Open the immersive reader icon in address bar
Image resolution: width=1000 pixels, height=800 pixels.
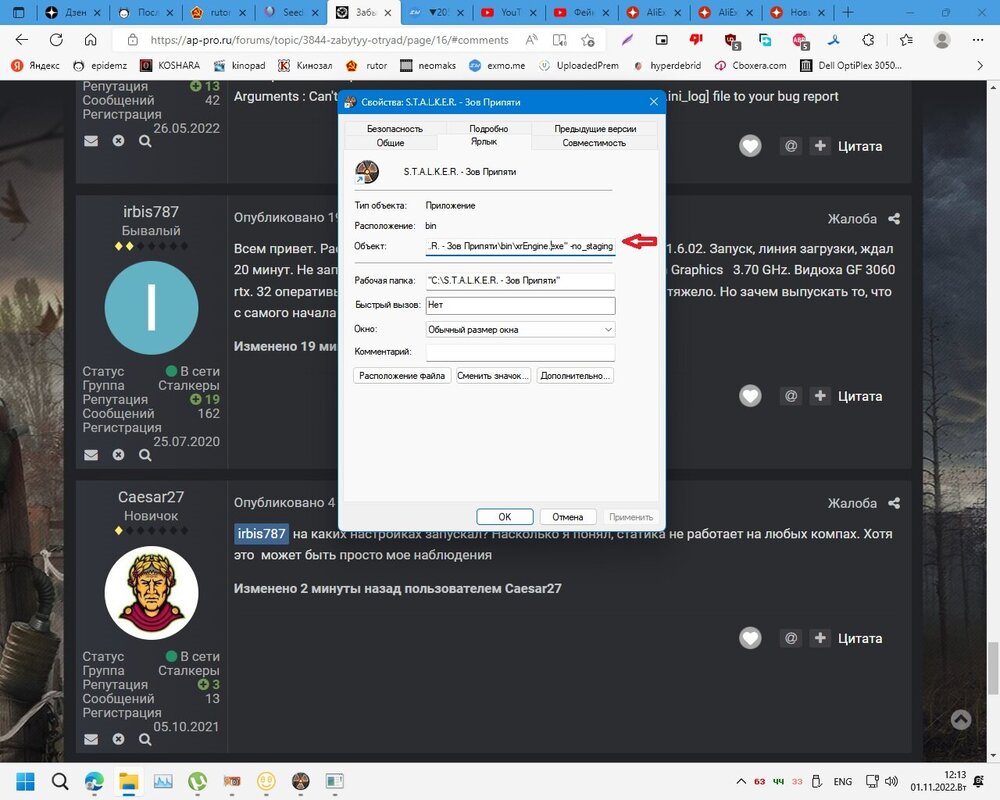point(559,40)
